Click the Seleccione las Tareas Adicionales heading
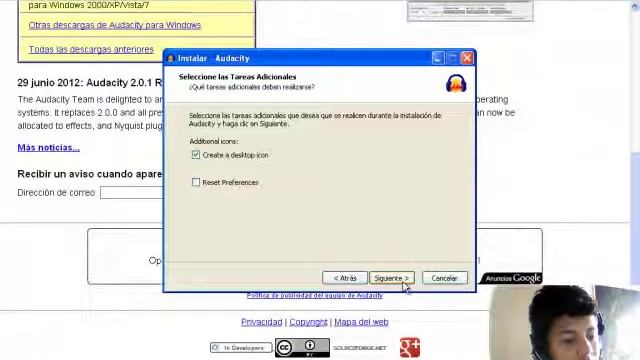Screen dimensions: 640x360 point(238,77)
